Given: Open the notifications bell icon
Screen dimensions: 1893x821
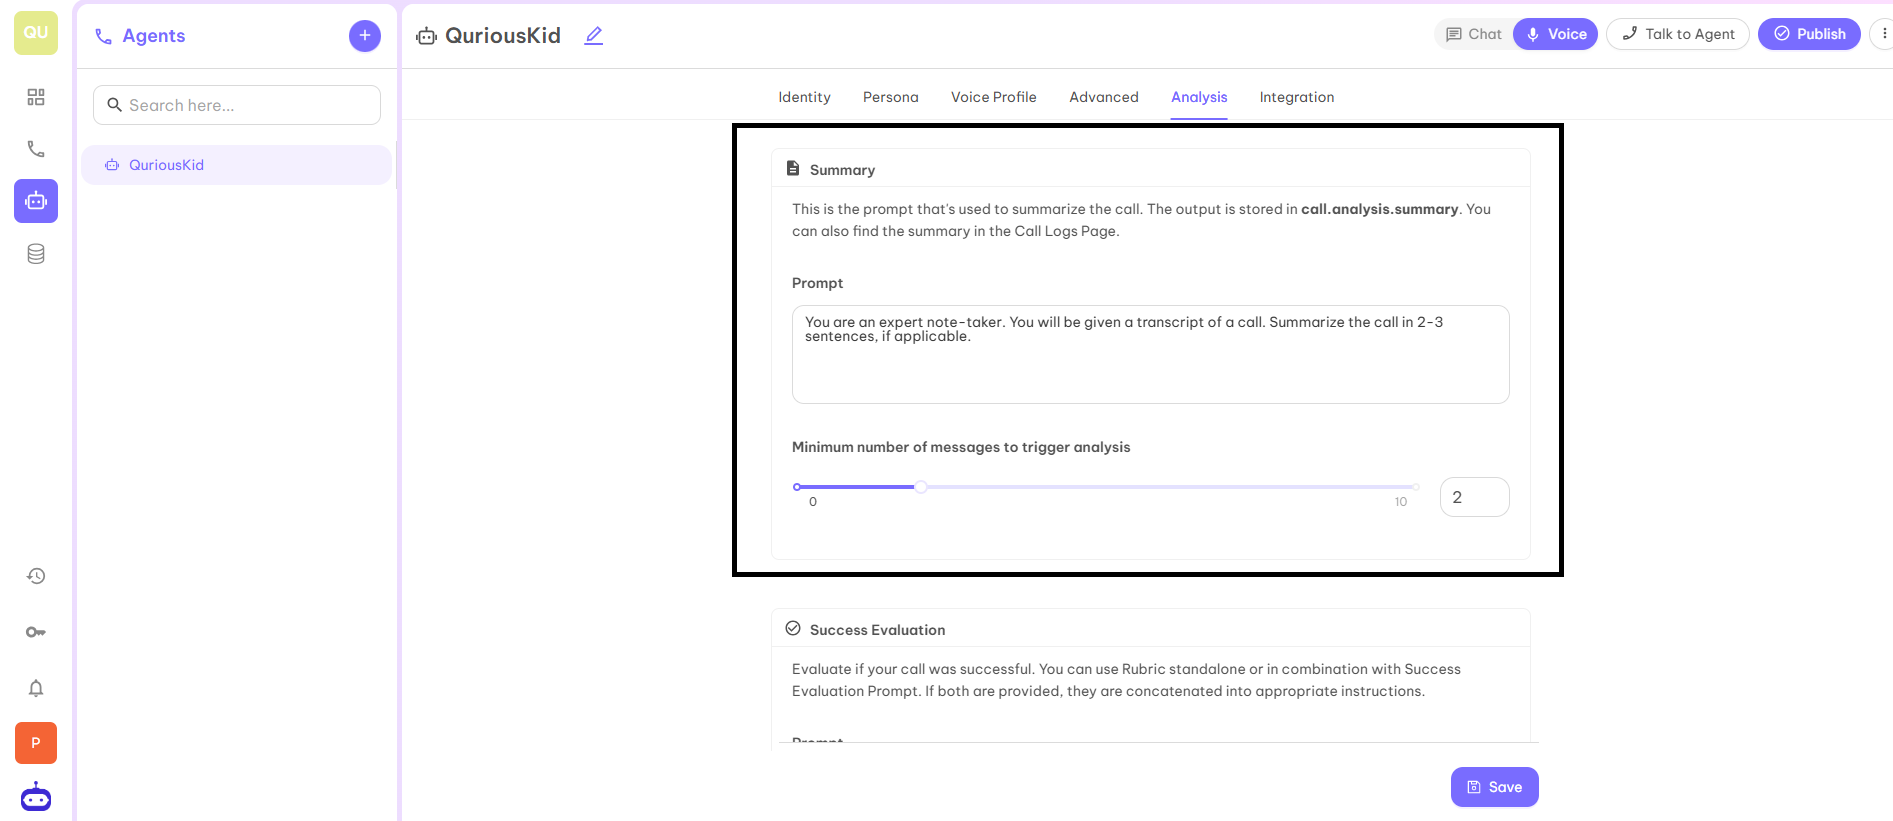Looking at the screenshot, I should (36, 688).
